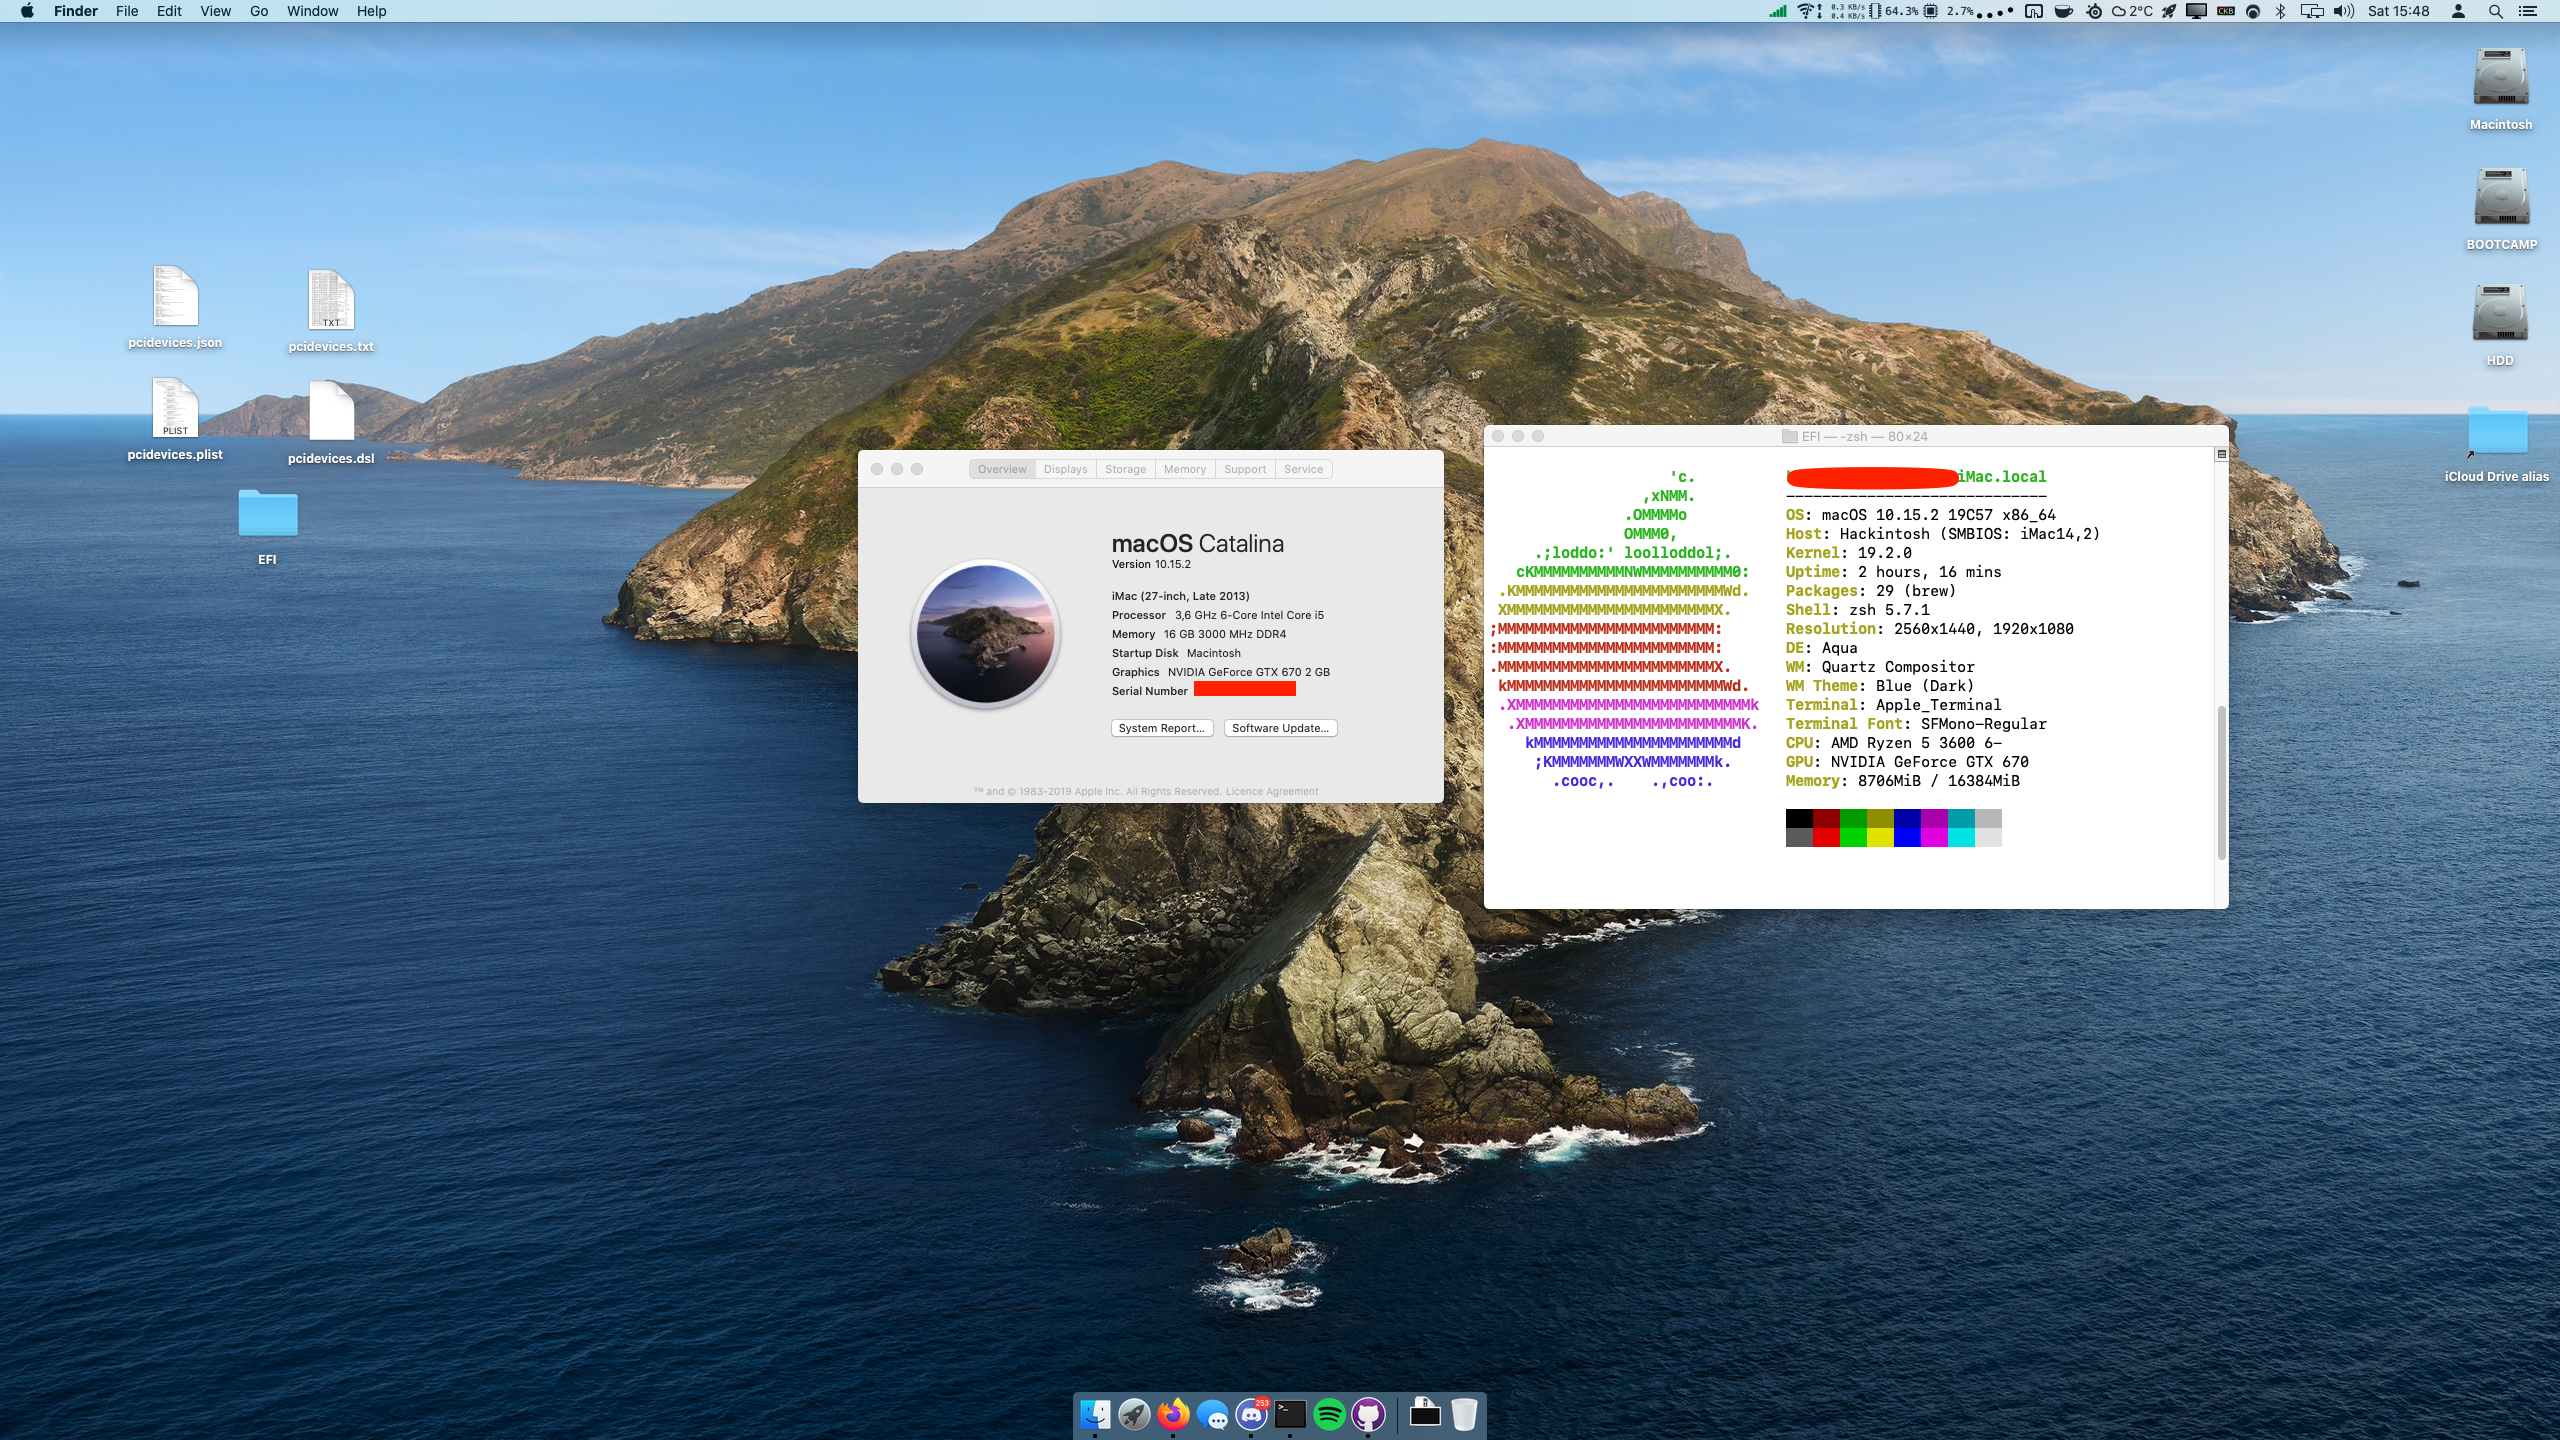Open Notification Center list icon
The height and width of the screenshot is (1440, 2560).
click(x=2528, y=11)
